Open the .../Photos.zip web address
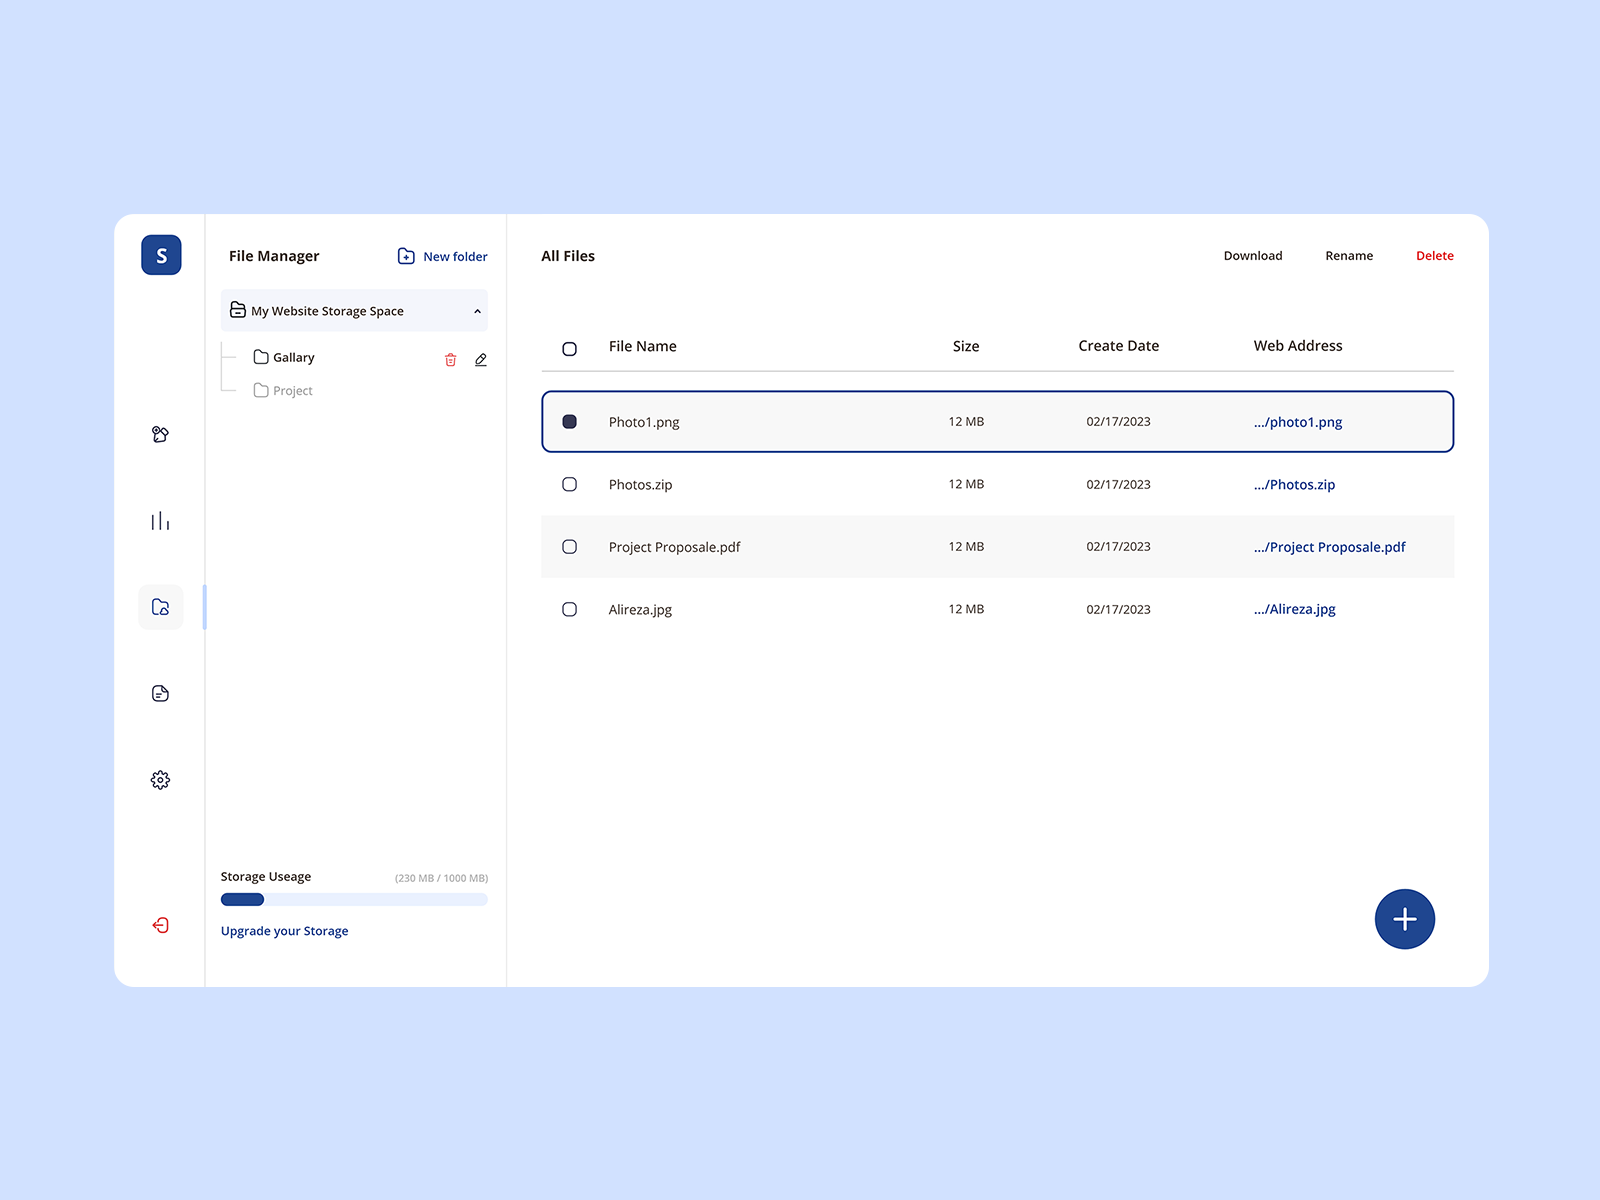This screenshot has height=1200, width=1600. pyautogui.click(x=1295, y=484)
